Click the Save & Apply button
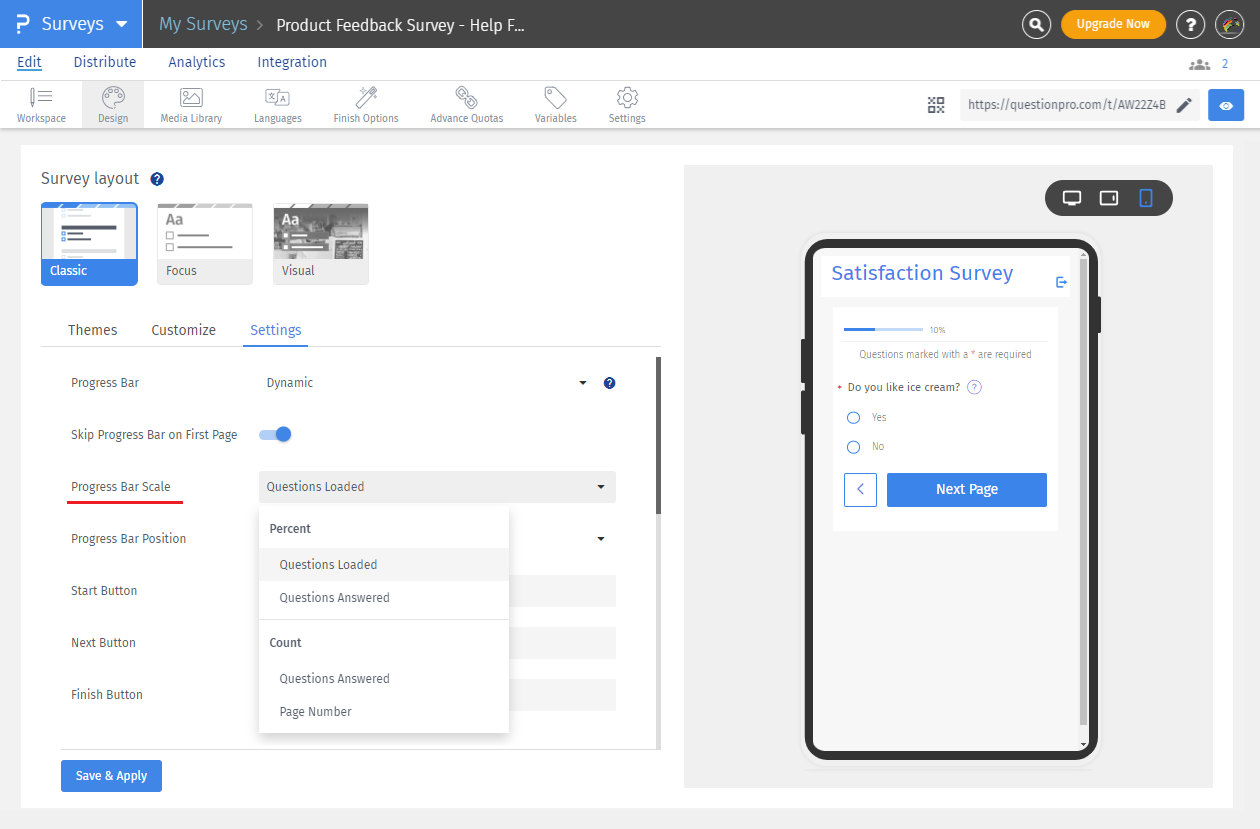1260x829 pixels. pyautogui.click(x=111, y=776)
